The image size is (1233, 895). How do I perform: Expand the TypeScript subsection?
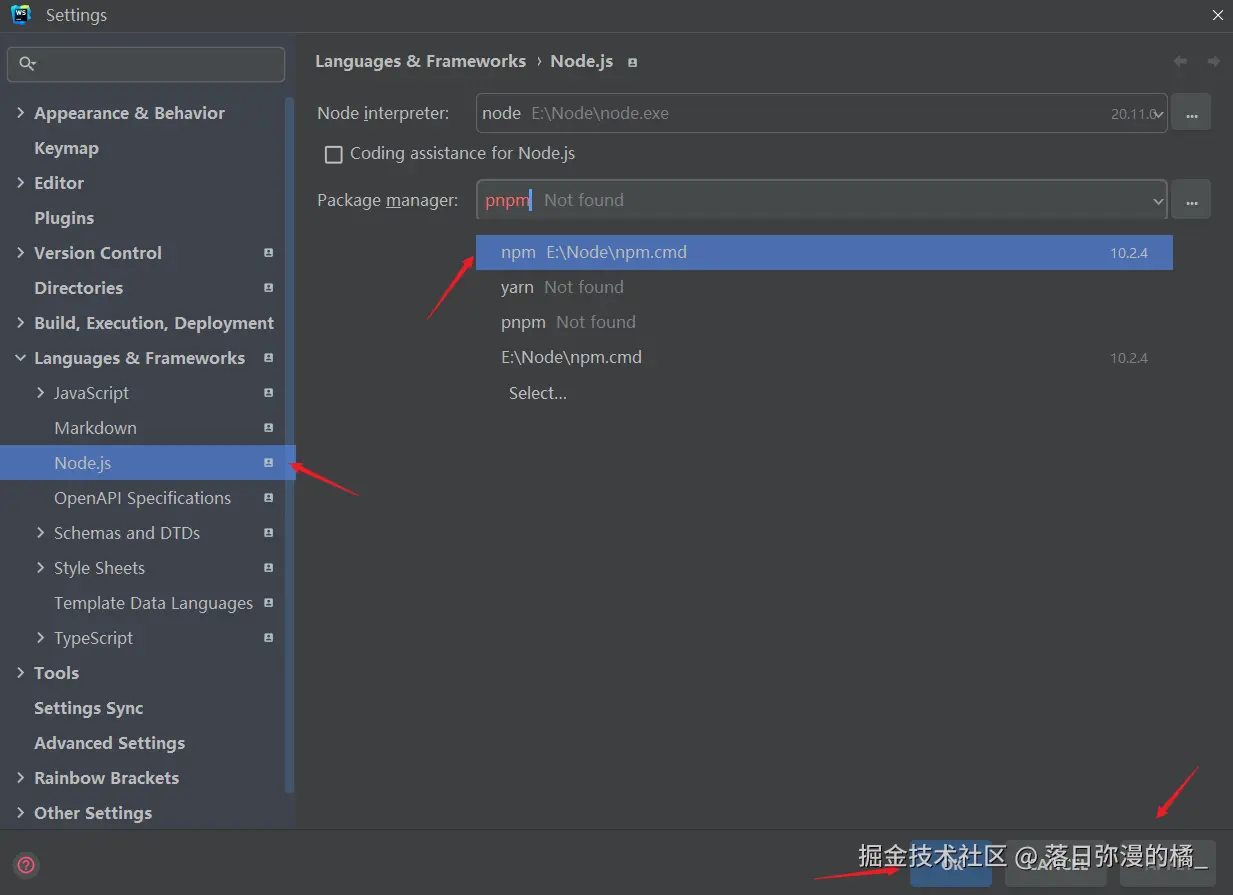pyautogui.click(x=40, y=638)
